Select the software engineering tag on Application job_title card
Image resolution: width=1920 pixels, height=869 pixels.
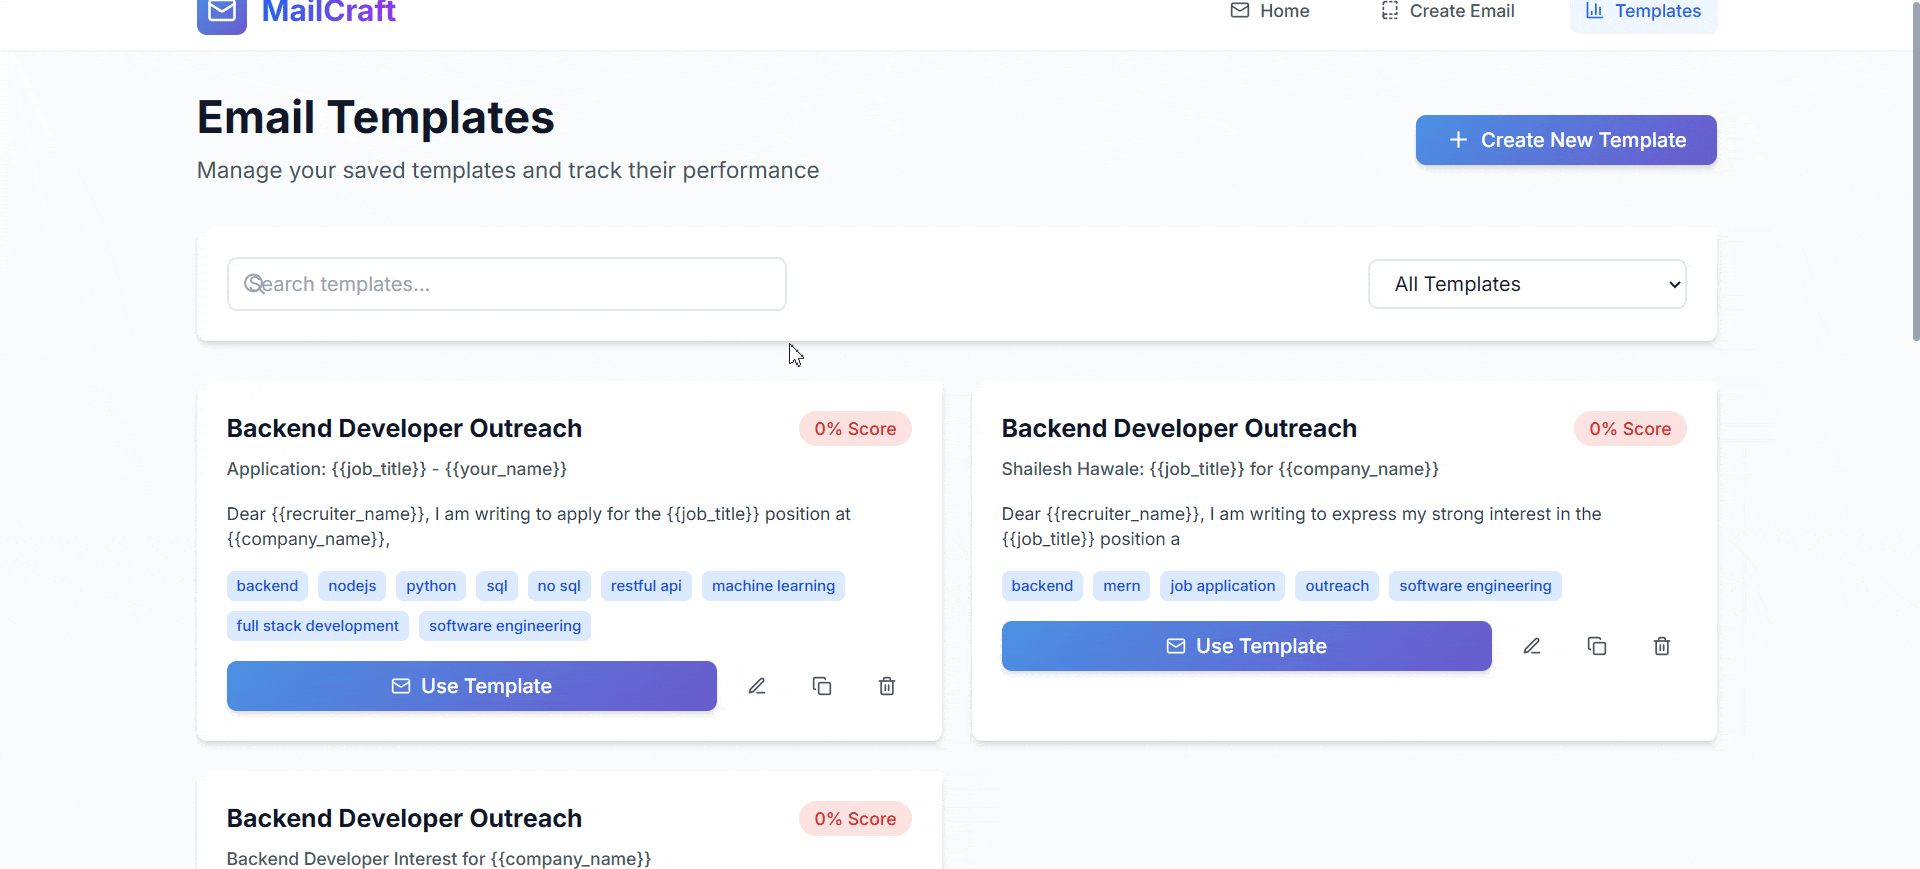coord(505,626)
